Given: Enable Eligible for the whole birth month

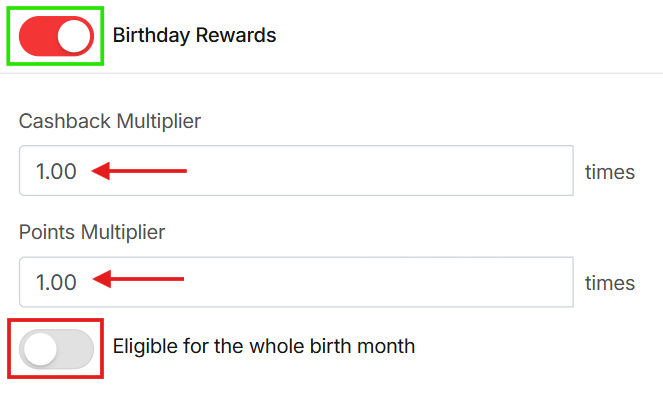Looking at the screenshot, I should point(56,348).
